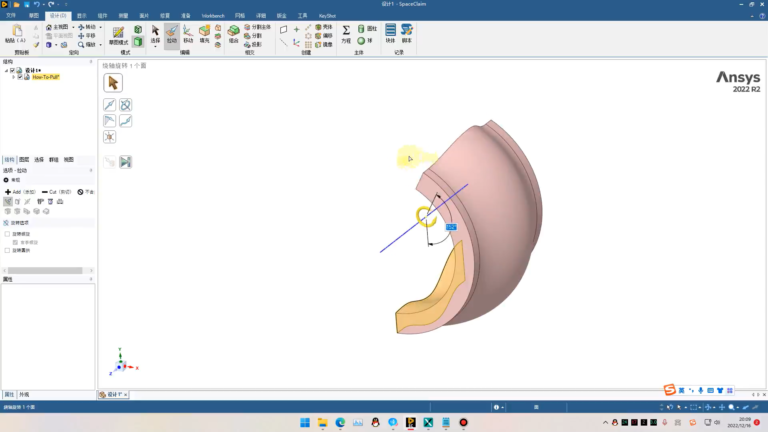
Task: Click the Mirror (镜像) create tool
Action: (x=324, y=45)
